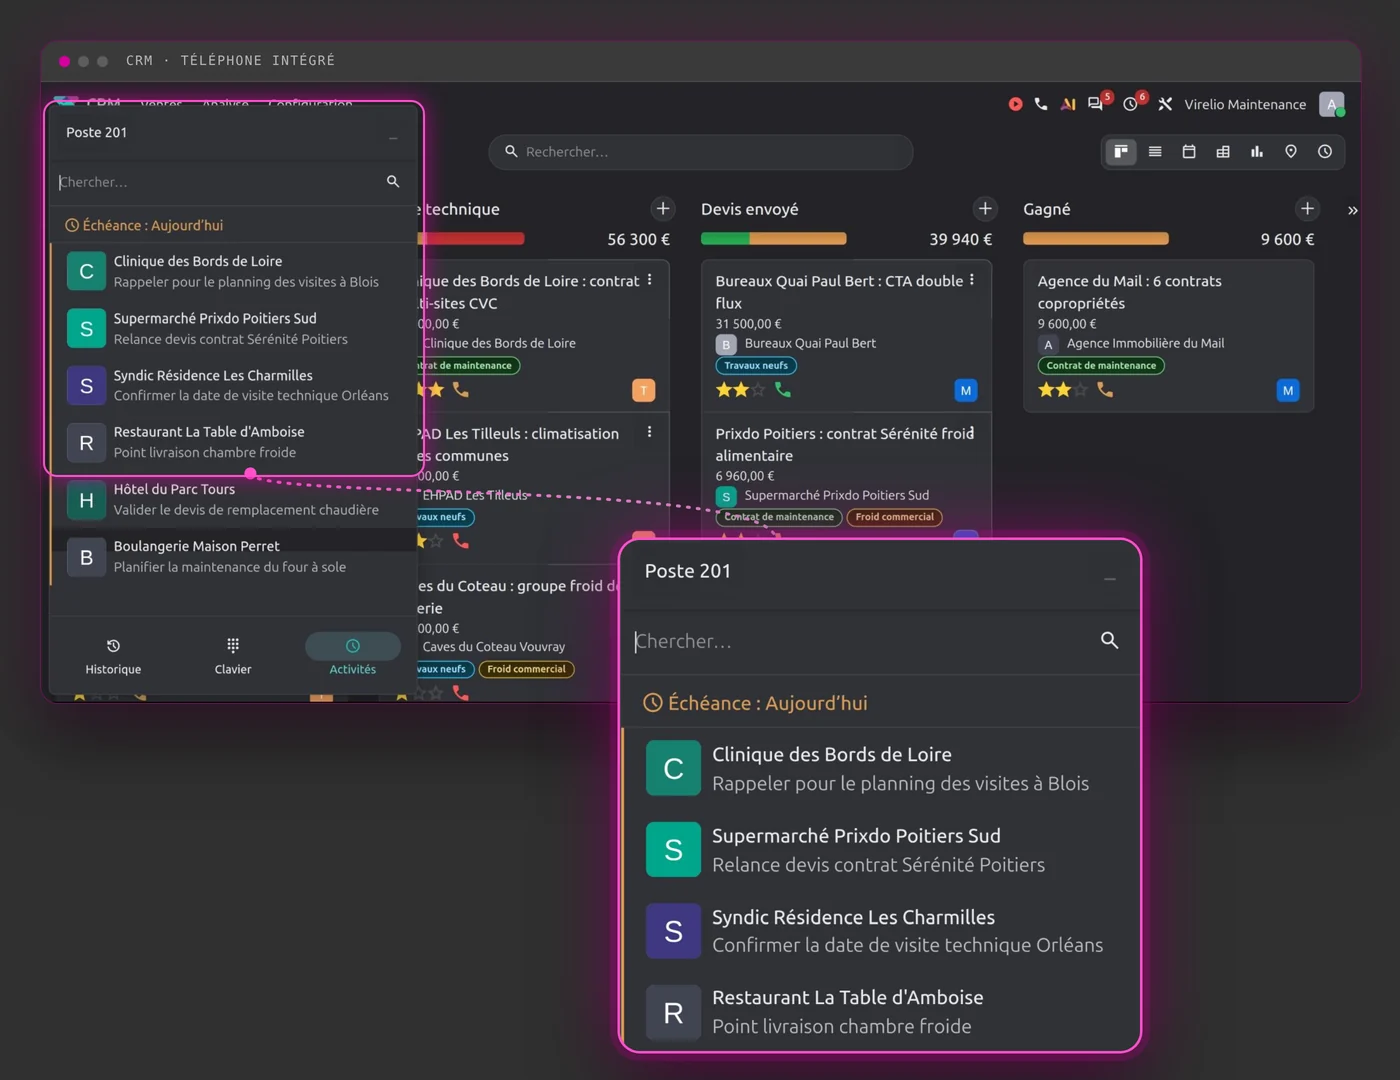Click the red screen recording icon in top bar
Viewport: 1400px width, 1080px height.
pos(1015,104)
